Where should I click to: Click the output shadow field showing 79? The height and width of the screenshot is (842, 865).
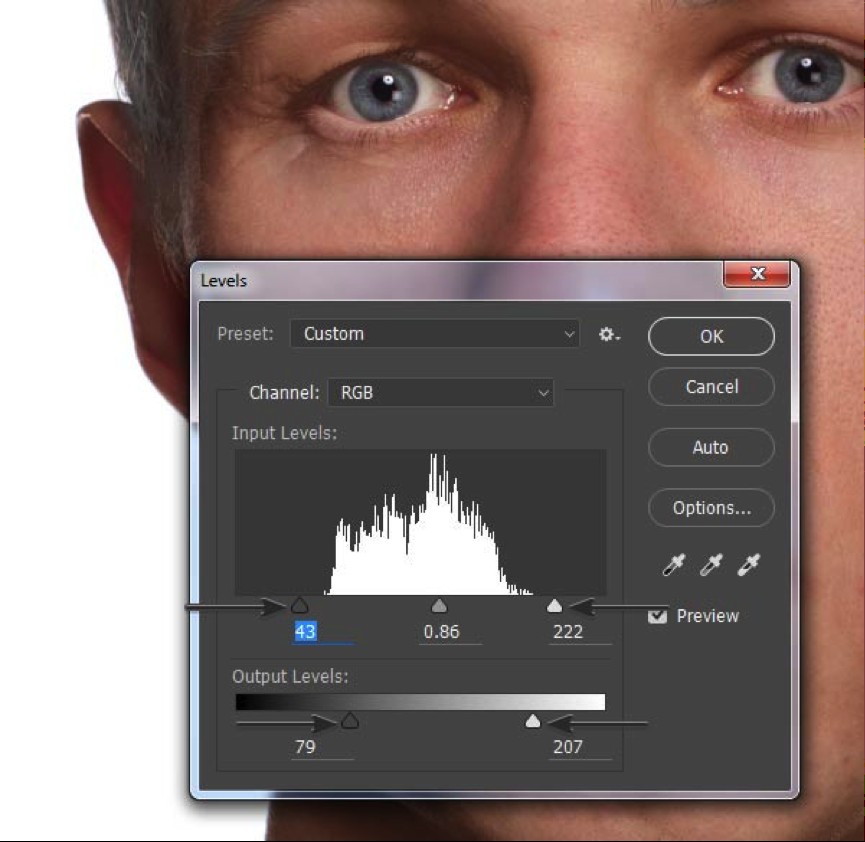322,747
